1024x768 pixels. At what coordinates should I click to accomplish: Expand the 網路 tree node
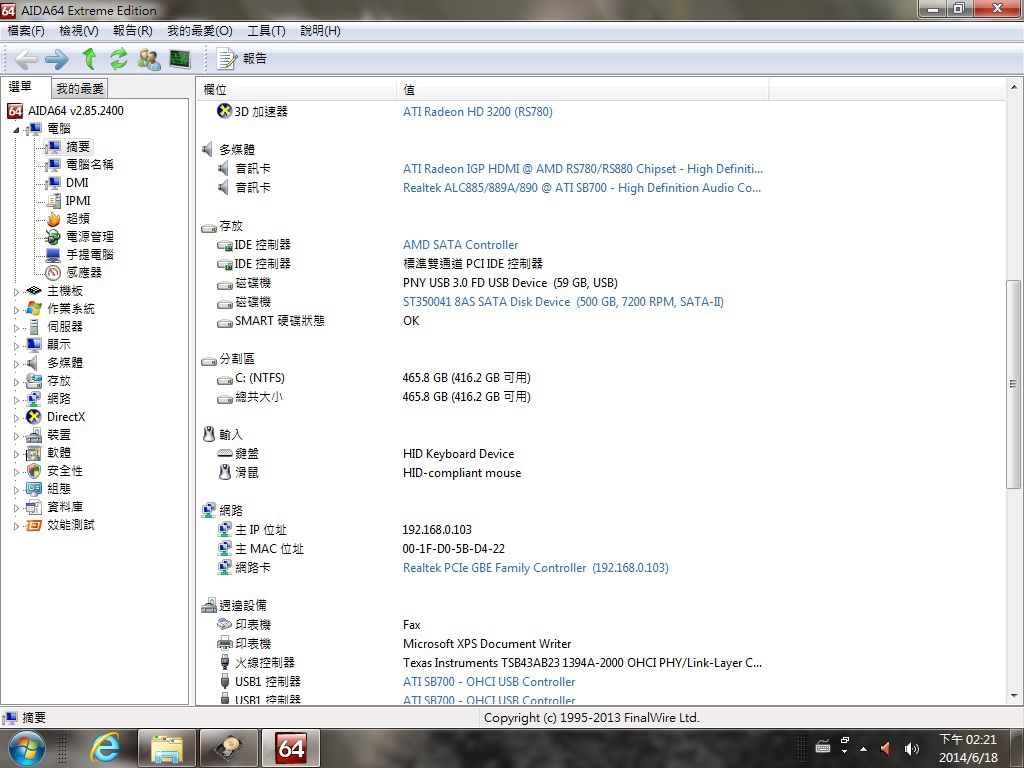16,399
